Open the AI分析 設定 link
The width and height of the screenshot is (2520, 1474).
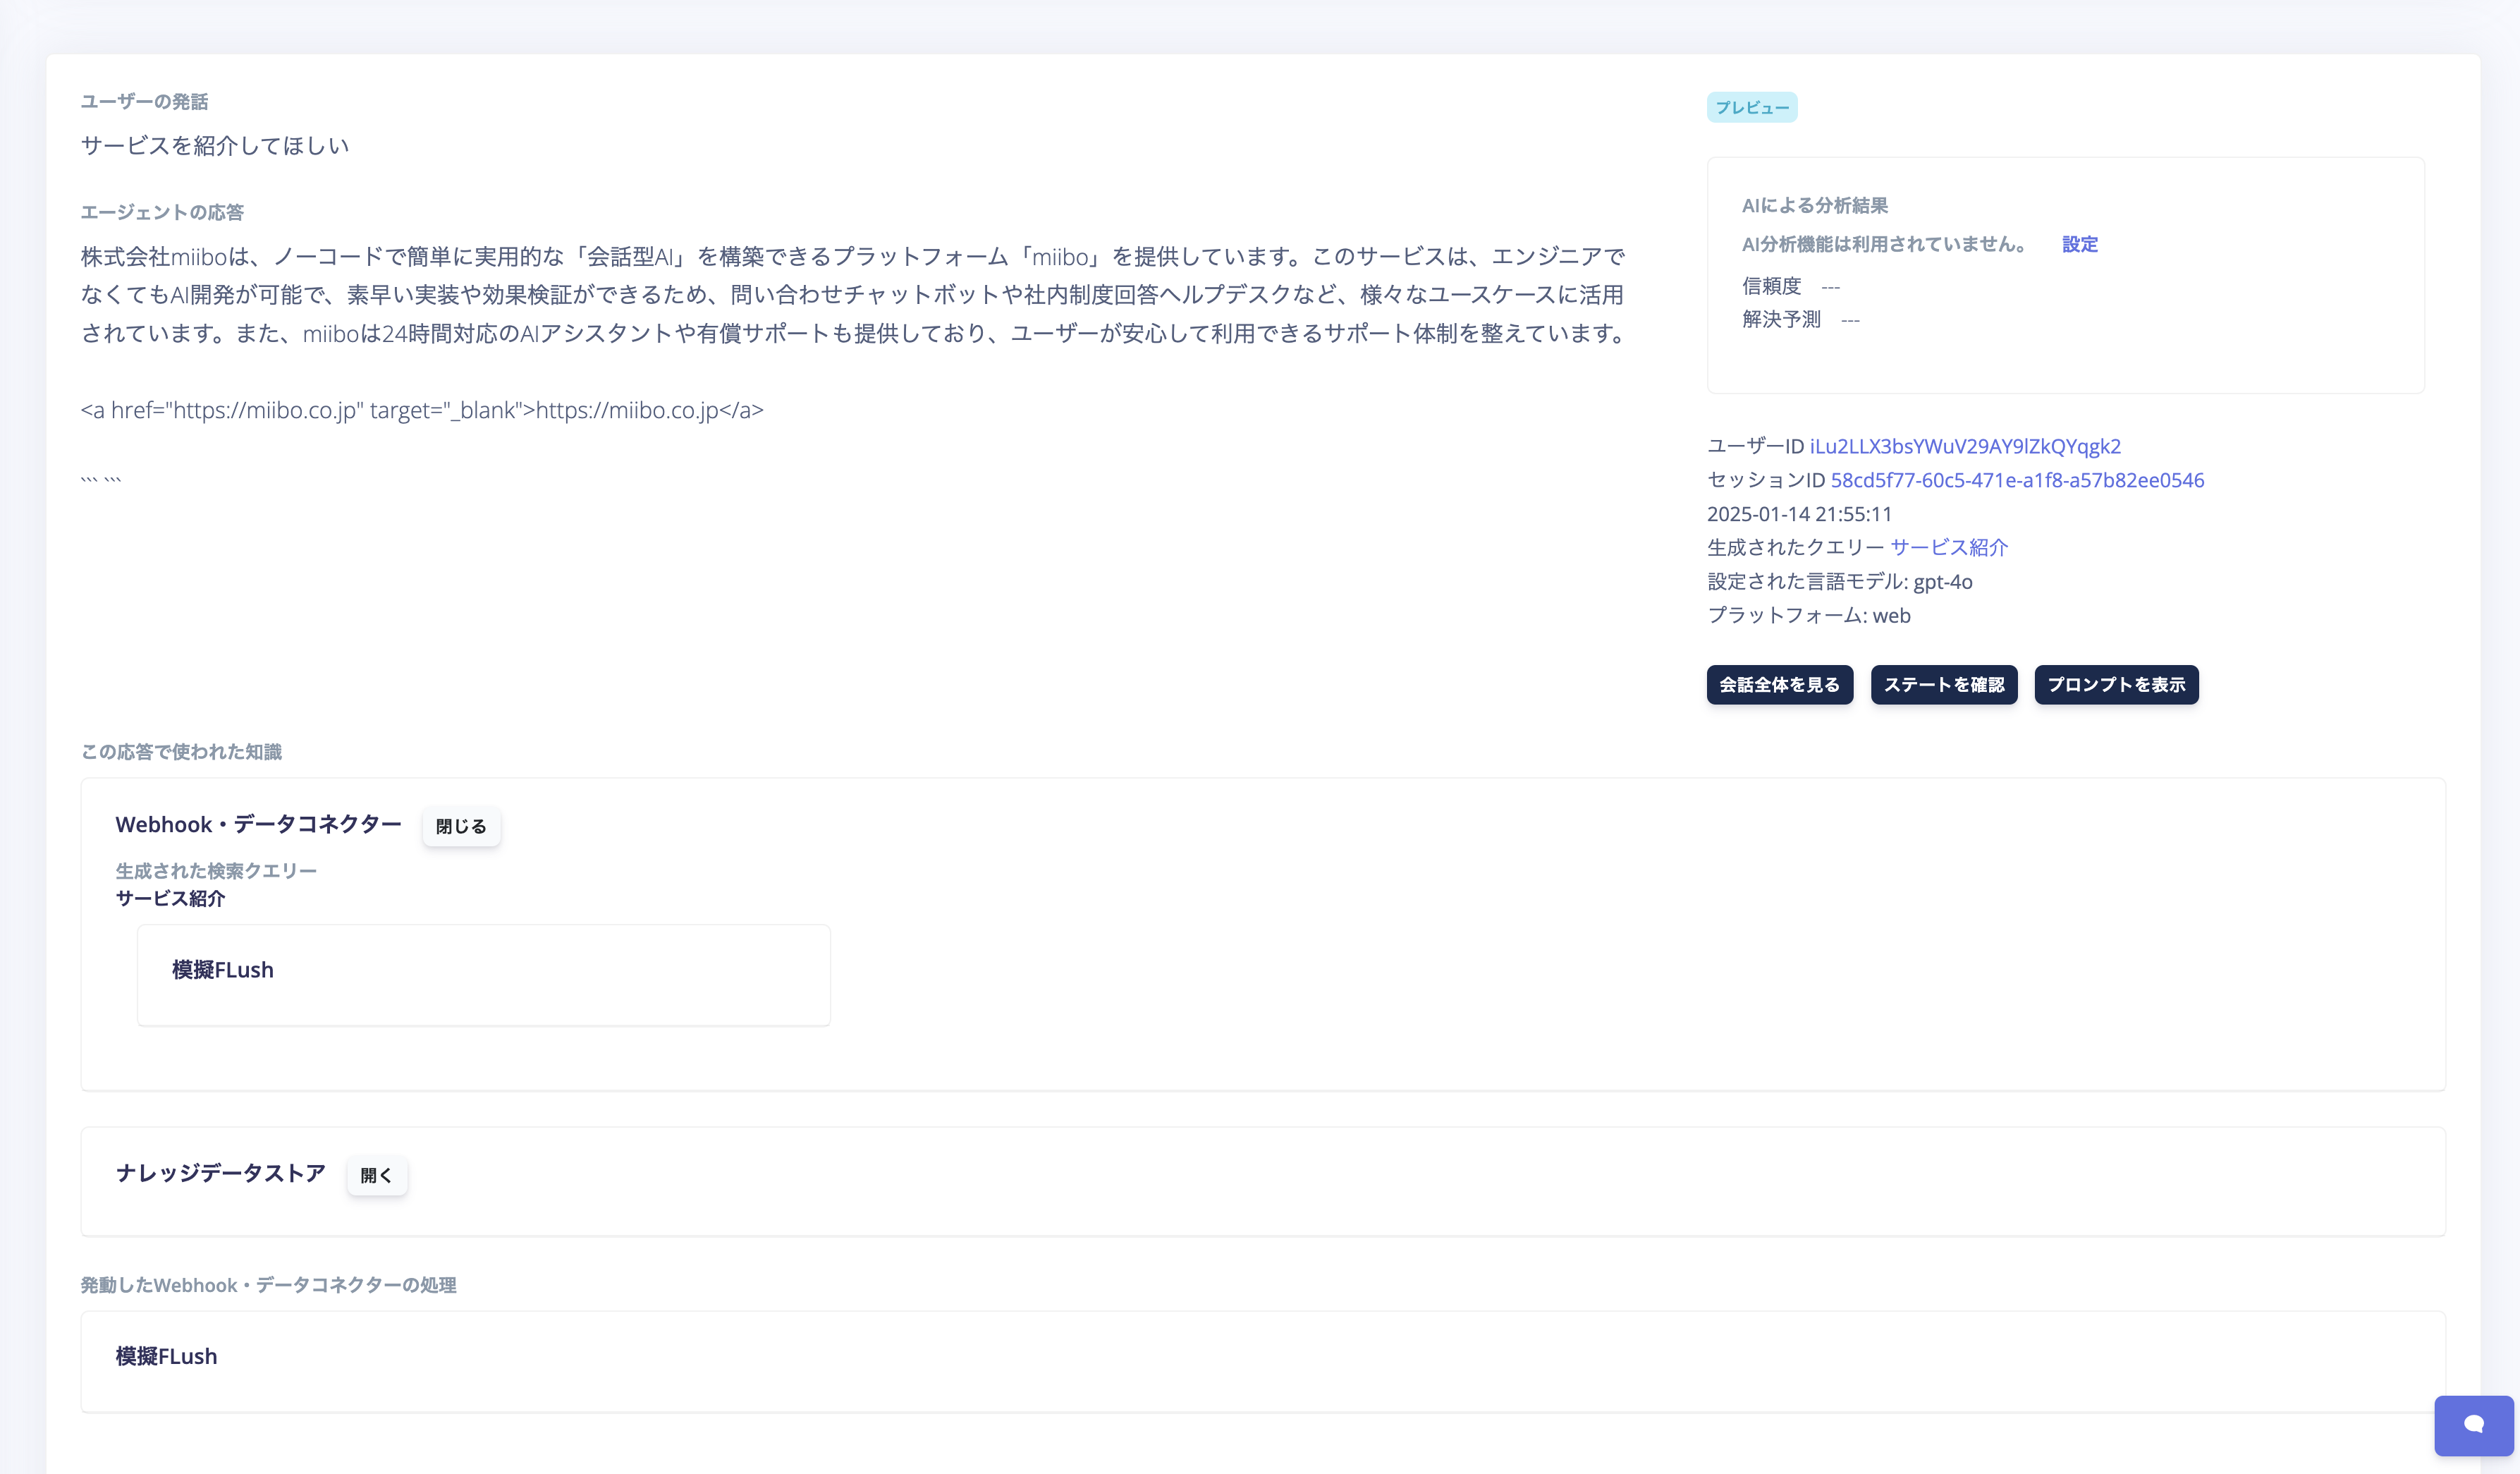coord(2079,244)
